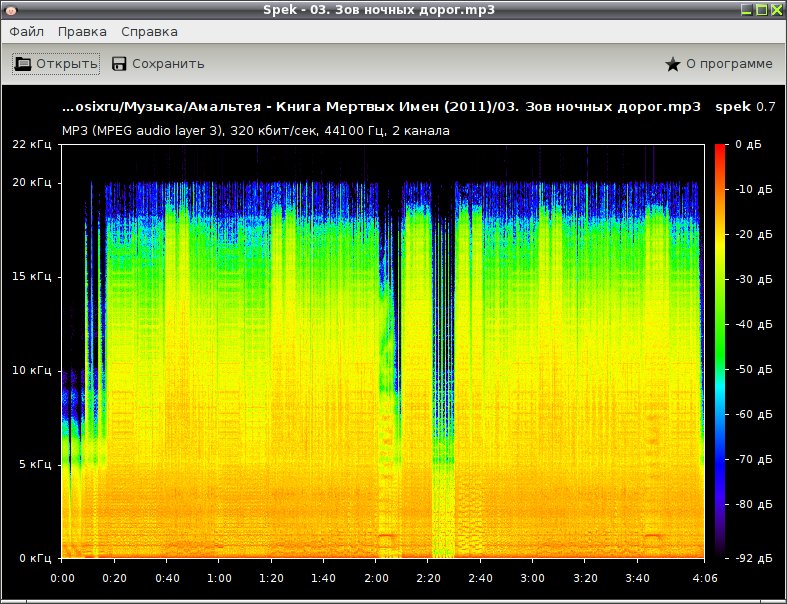Click the 1:20 time label
This screenshot has width=787, height=604.
pos(271,578)
